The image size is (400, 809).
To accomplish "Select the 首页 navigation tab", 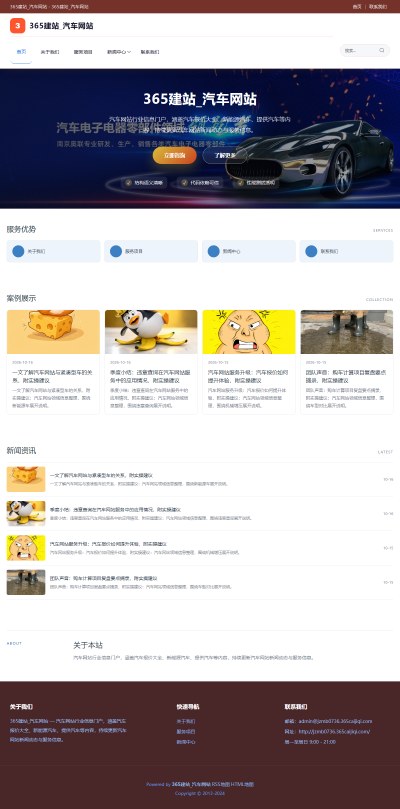I will [21, 52].
